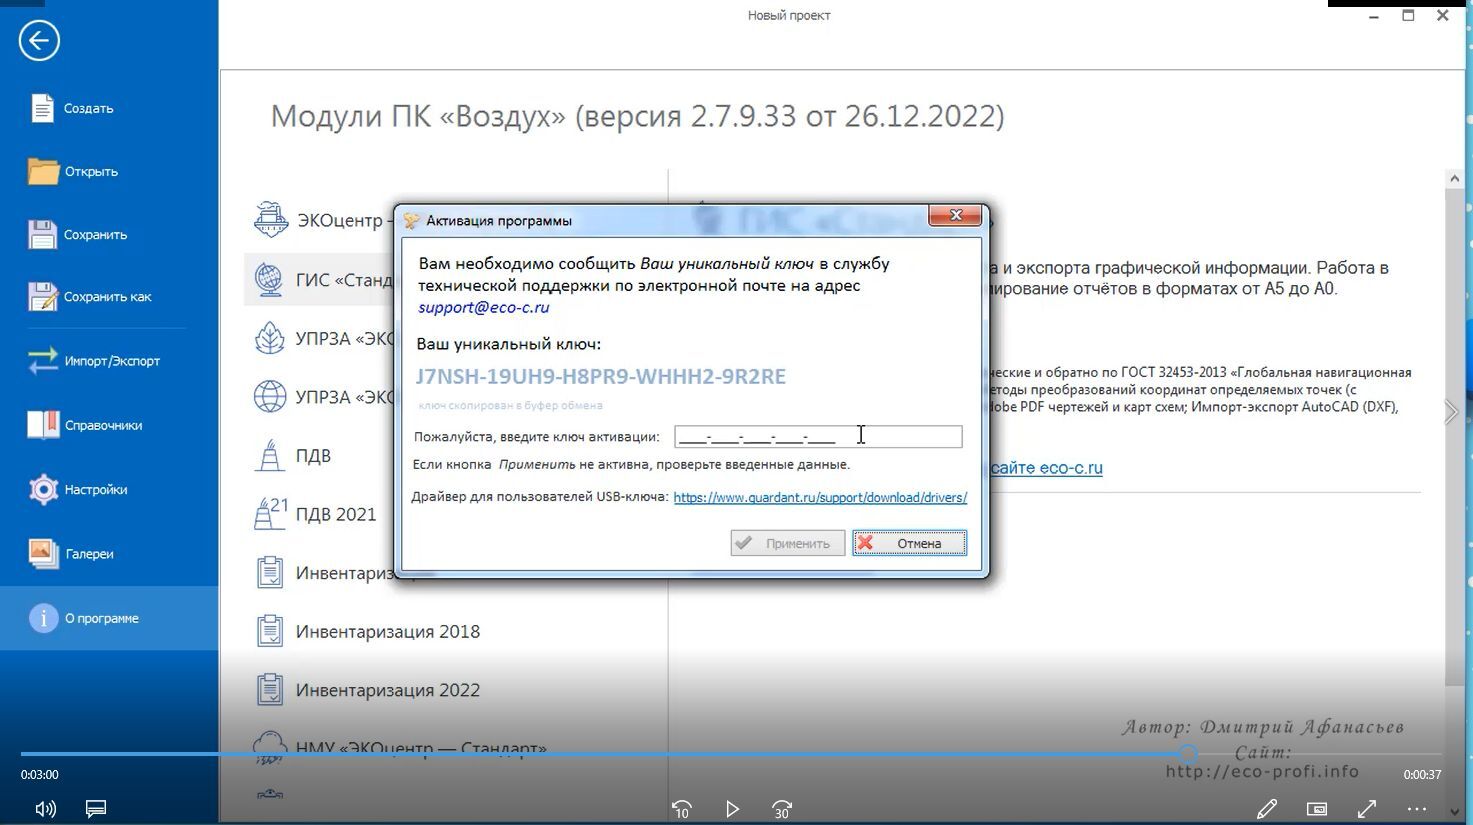Focus the activation key input field
This screenshot has width=1473, height=825.
click(x=818, y=436)
